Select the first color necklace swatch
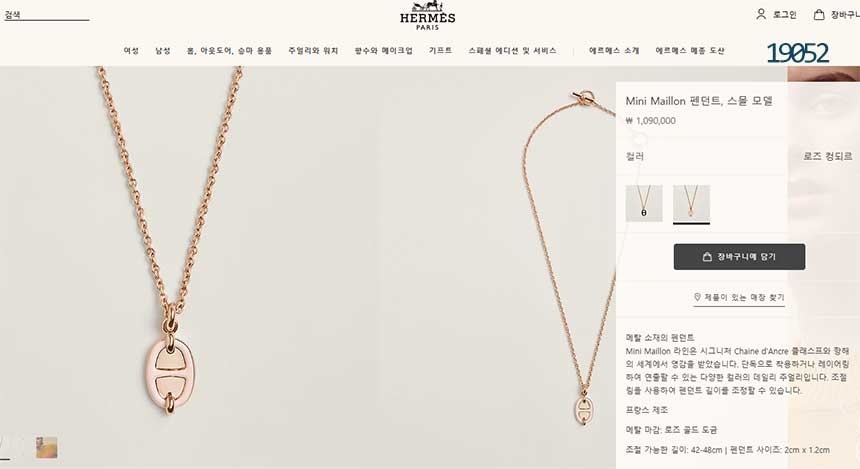860x469 pixels. [644, 204]
